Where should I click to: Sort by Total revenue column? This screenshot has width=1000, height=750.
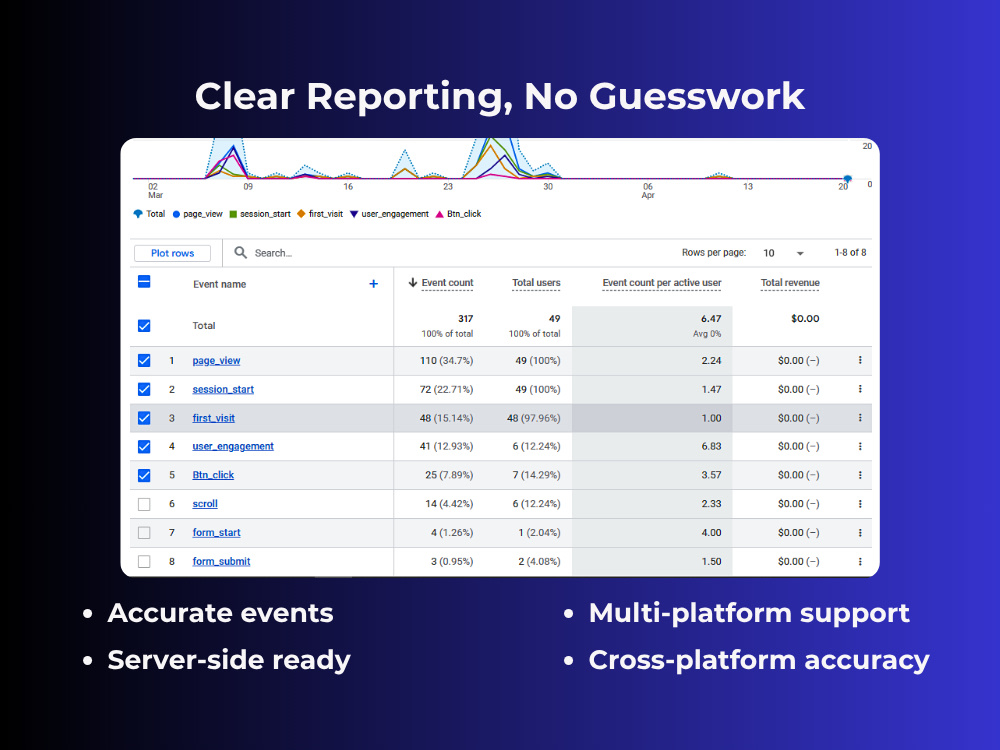click(x=790, y=283)
